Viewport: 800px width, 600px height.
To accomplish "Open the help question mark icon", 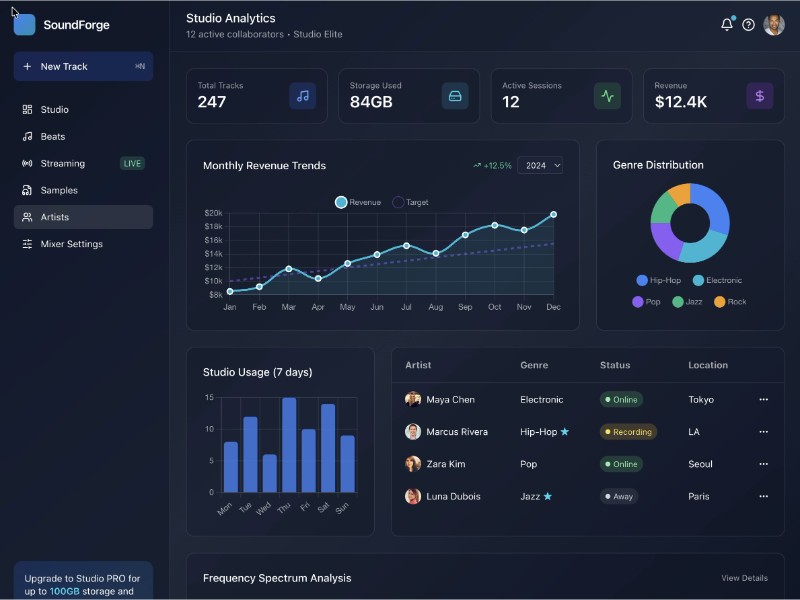I will (748, 24).
